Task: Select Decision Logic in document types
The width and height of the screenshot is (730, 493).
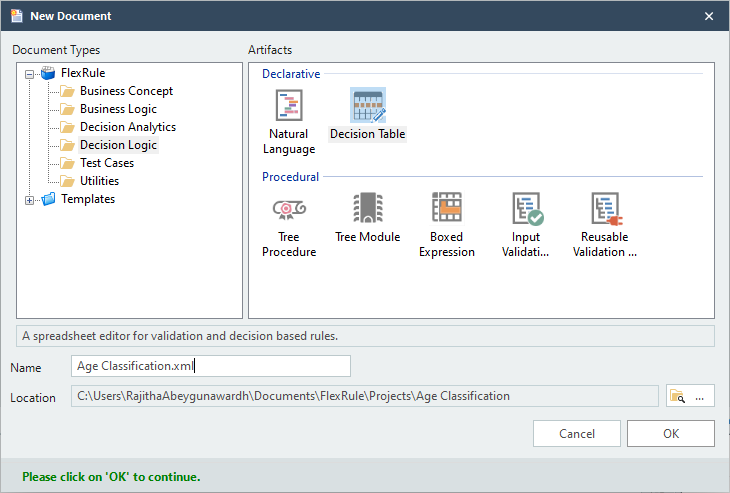Action: [118, 145]
